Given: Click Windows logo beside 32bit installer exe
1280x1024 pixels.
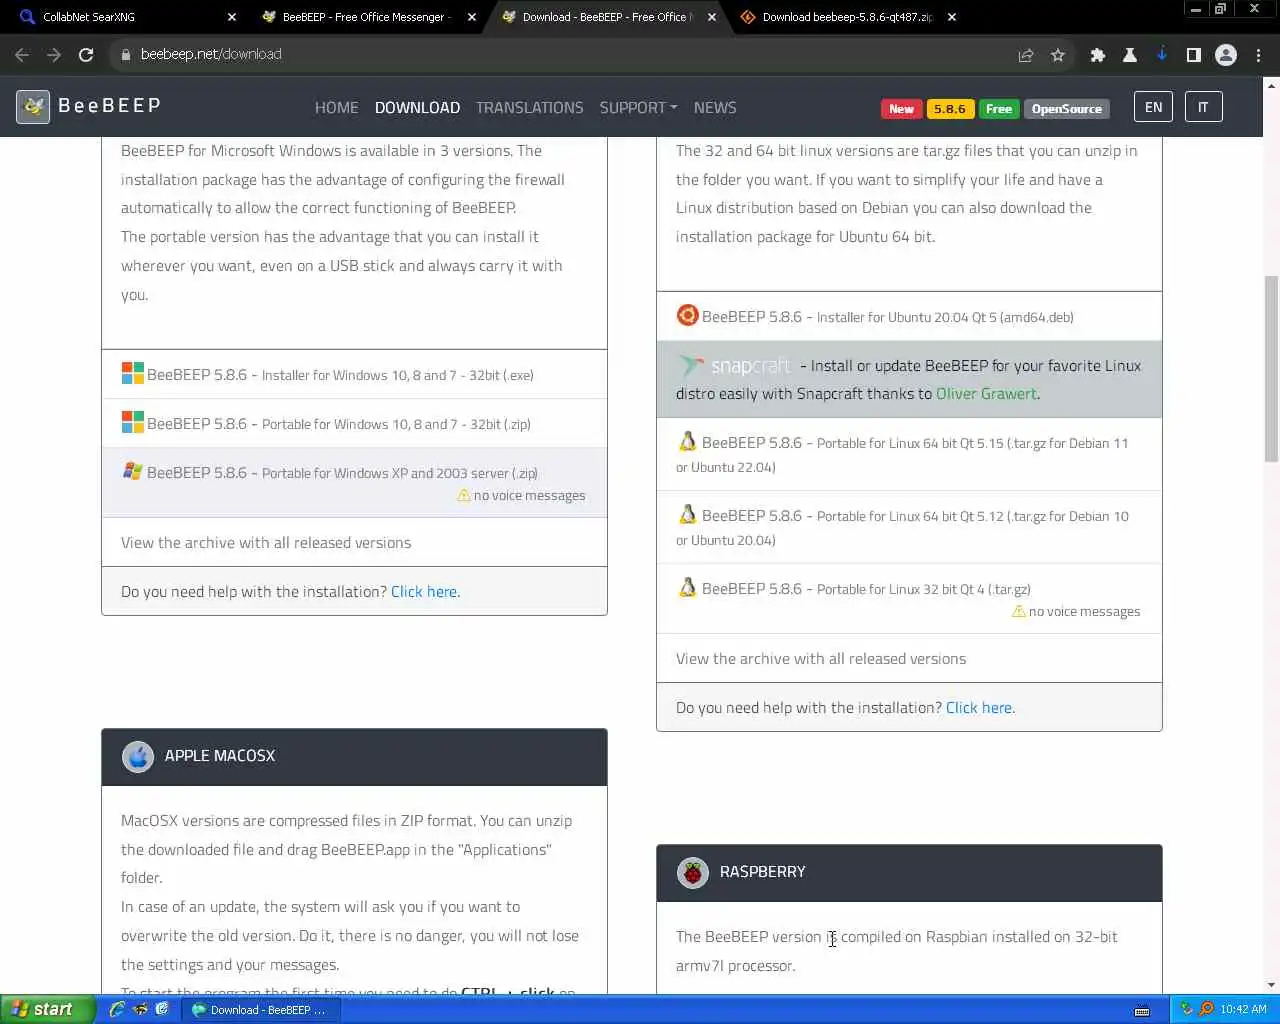Looking at the screenshot, I should pos(132,373).
